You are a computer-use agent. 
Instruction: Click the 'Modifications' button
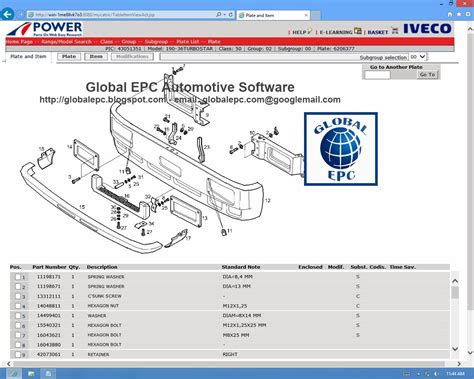(133, 56)
